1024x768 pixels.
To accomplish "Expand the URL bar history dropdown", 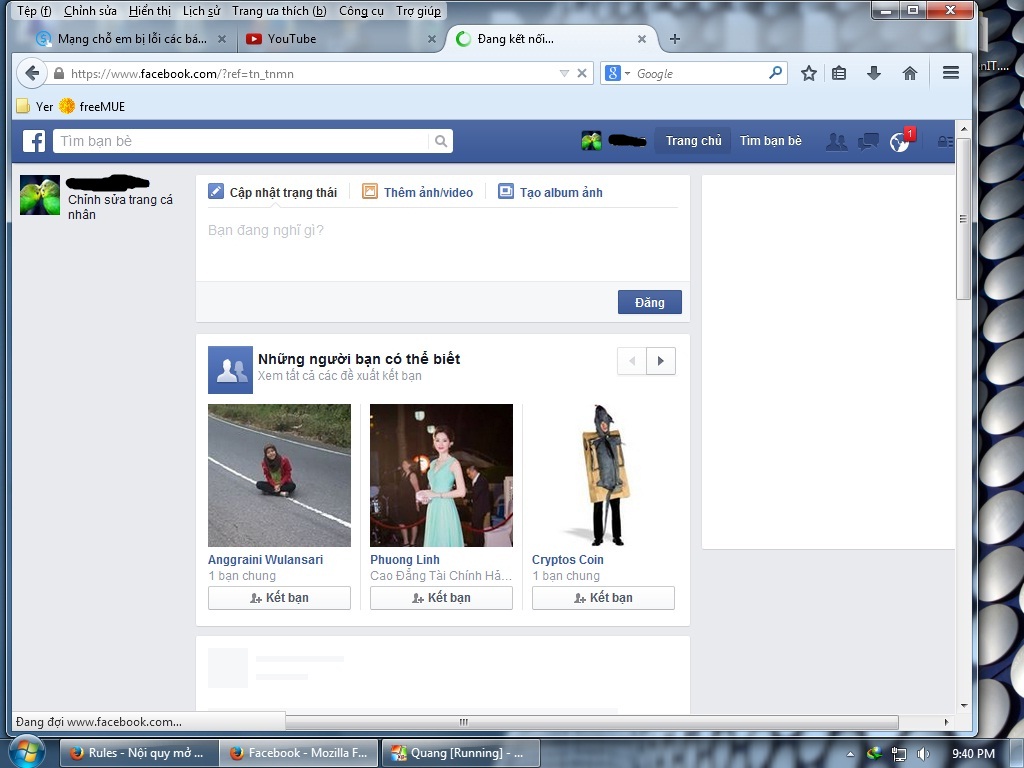I will (x=564, y=74).
